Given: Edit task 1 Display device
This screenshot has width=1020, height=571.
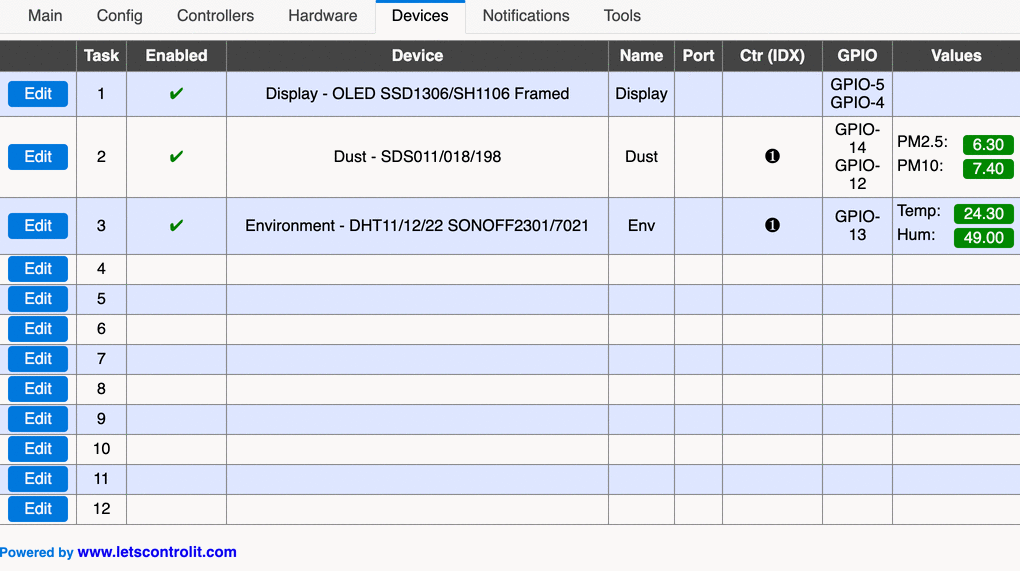Looking at the screenshot, I should point(38,94).
